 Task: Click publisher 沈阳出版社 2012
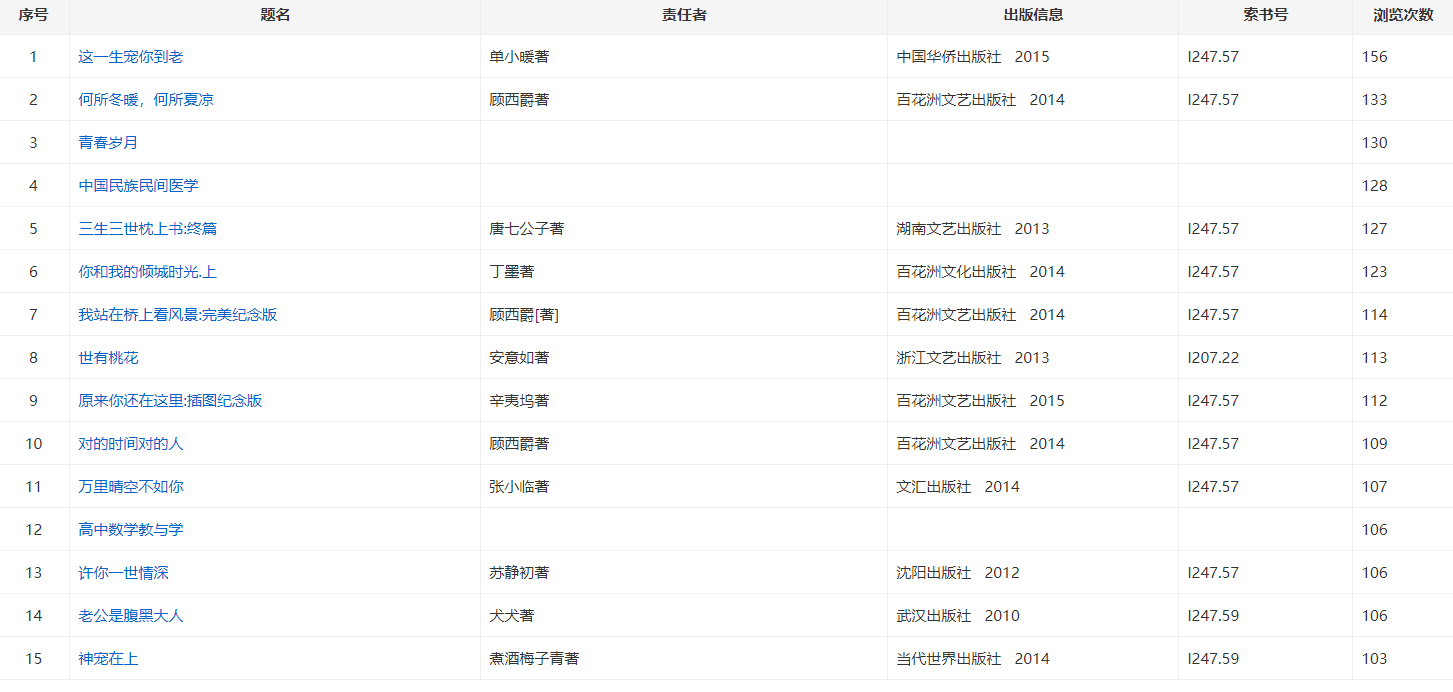[x=958, y=573]
